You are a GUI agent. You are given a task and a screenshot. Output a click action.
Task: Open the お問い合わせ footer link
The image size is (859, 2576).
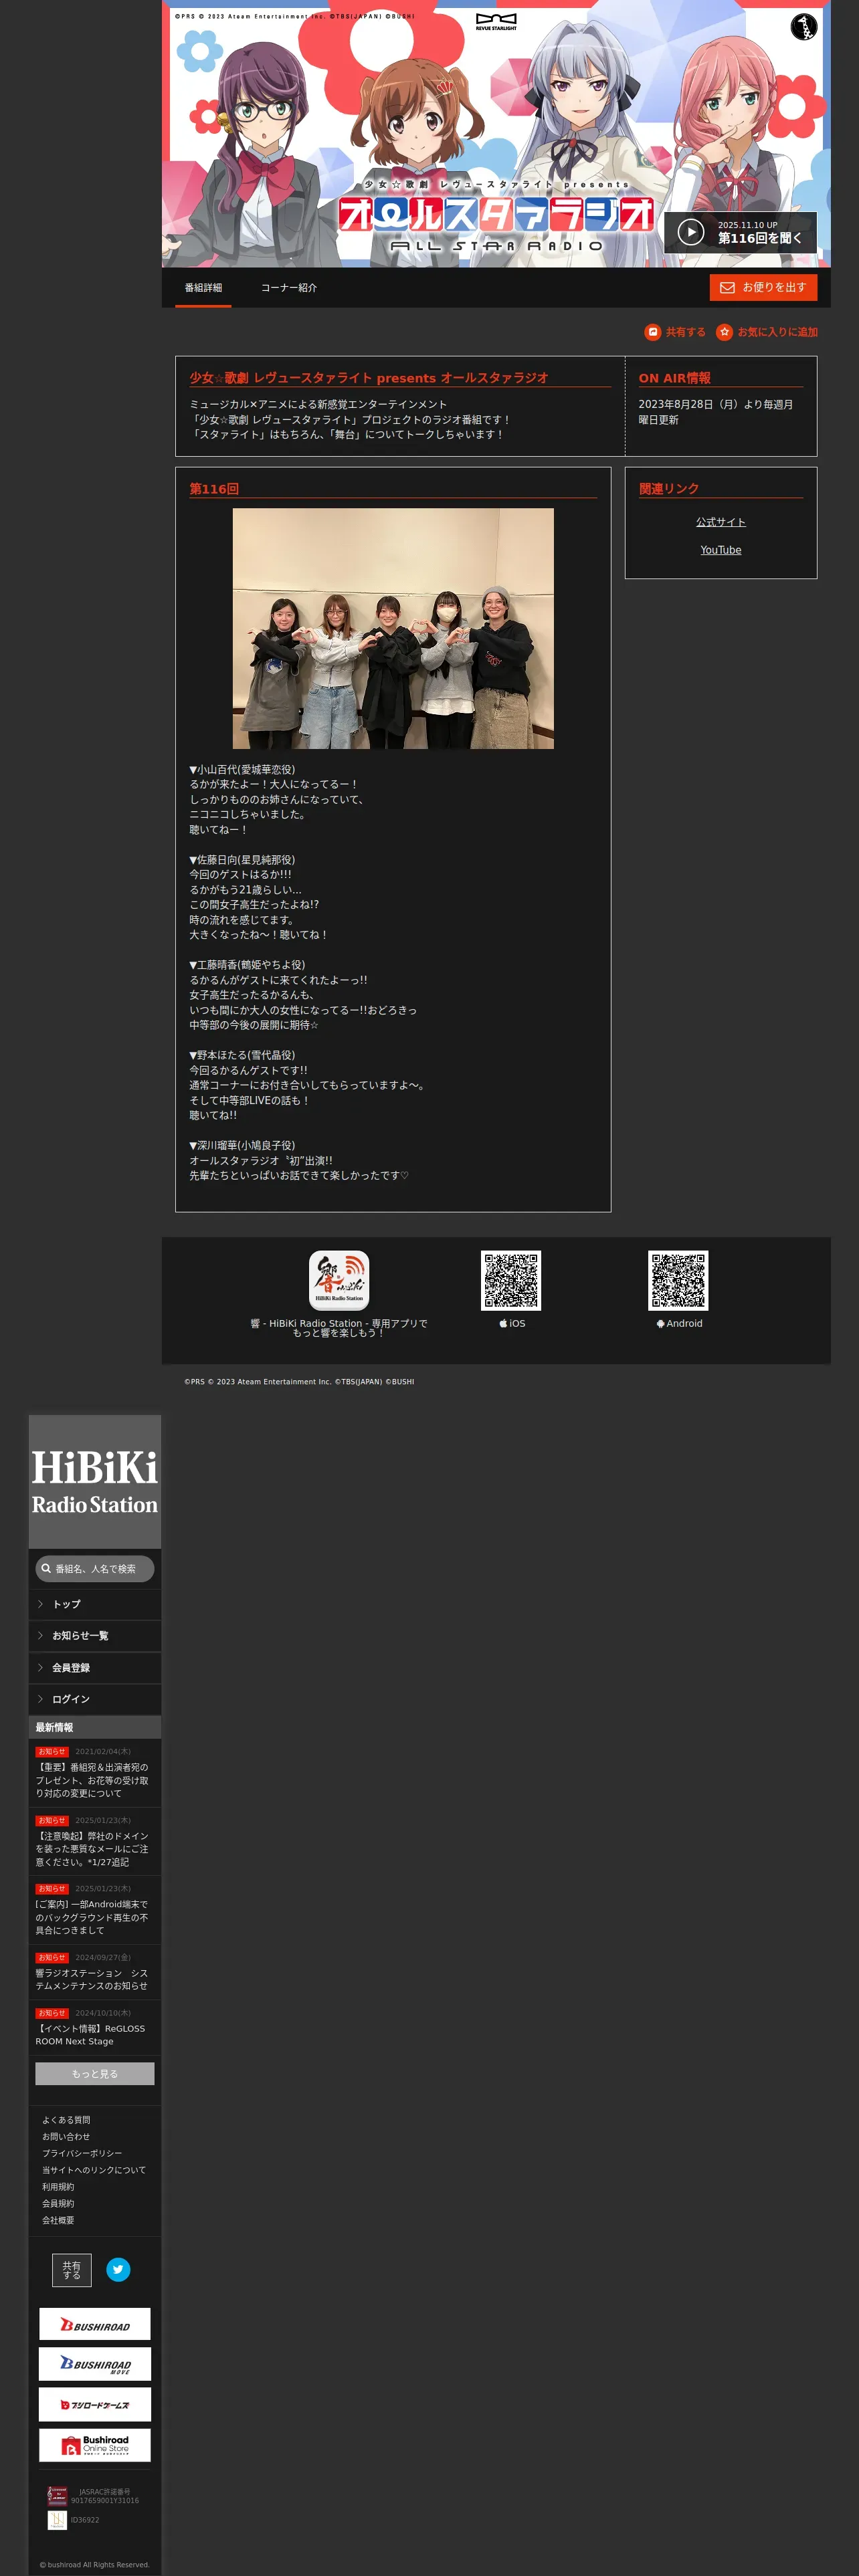pos(66,2137)
